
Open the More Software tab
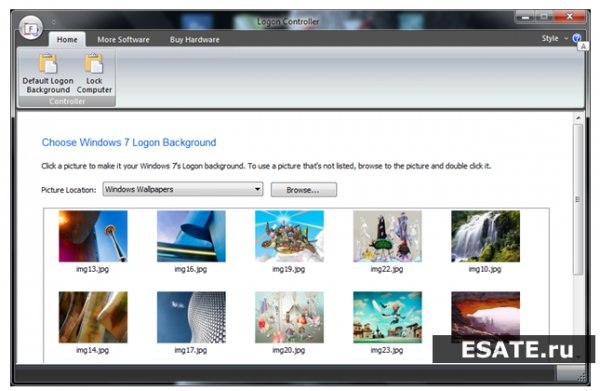[123, 39]
